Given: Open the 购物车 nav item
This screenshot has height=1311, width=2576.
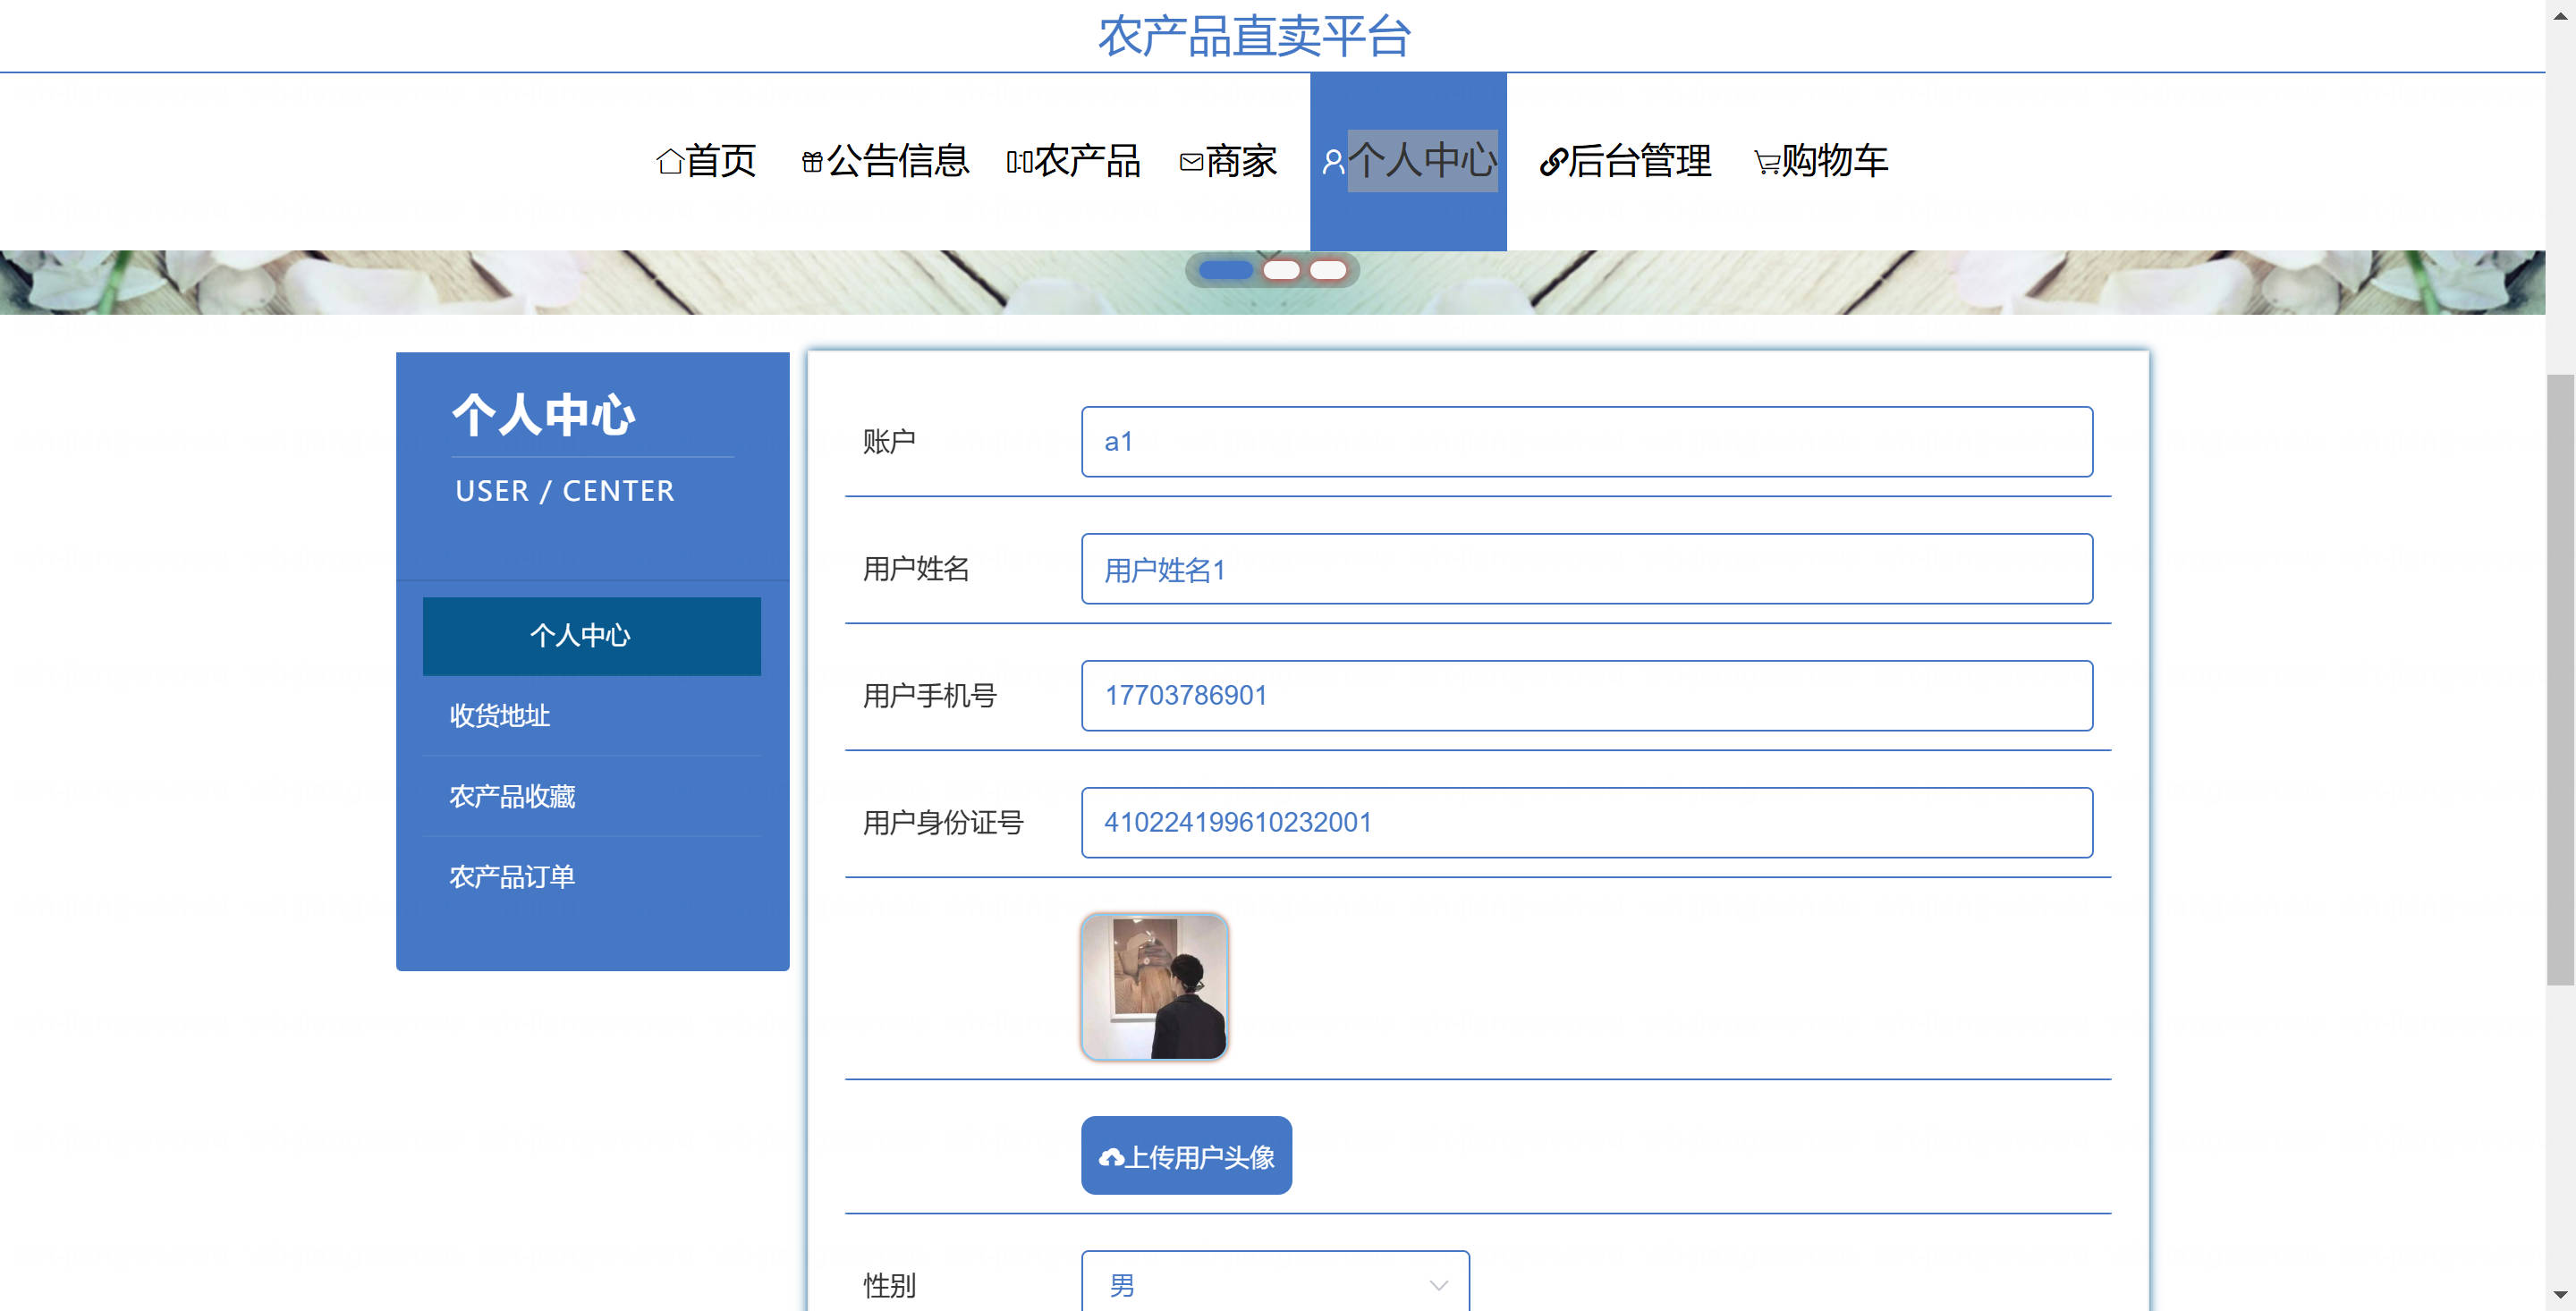Looking at the screenshot, I should pyautogui.click(x=1821, y=161).
